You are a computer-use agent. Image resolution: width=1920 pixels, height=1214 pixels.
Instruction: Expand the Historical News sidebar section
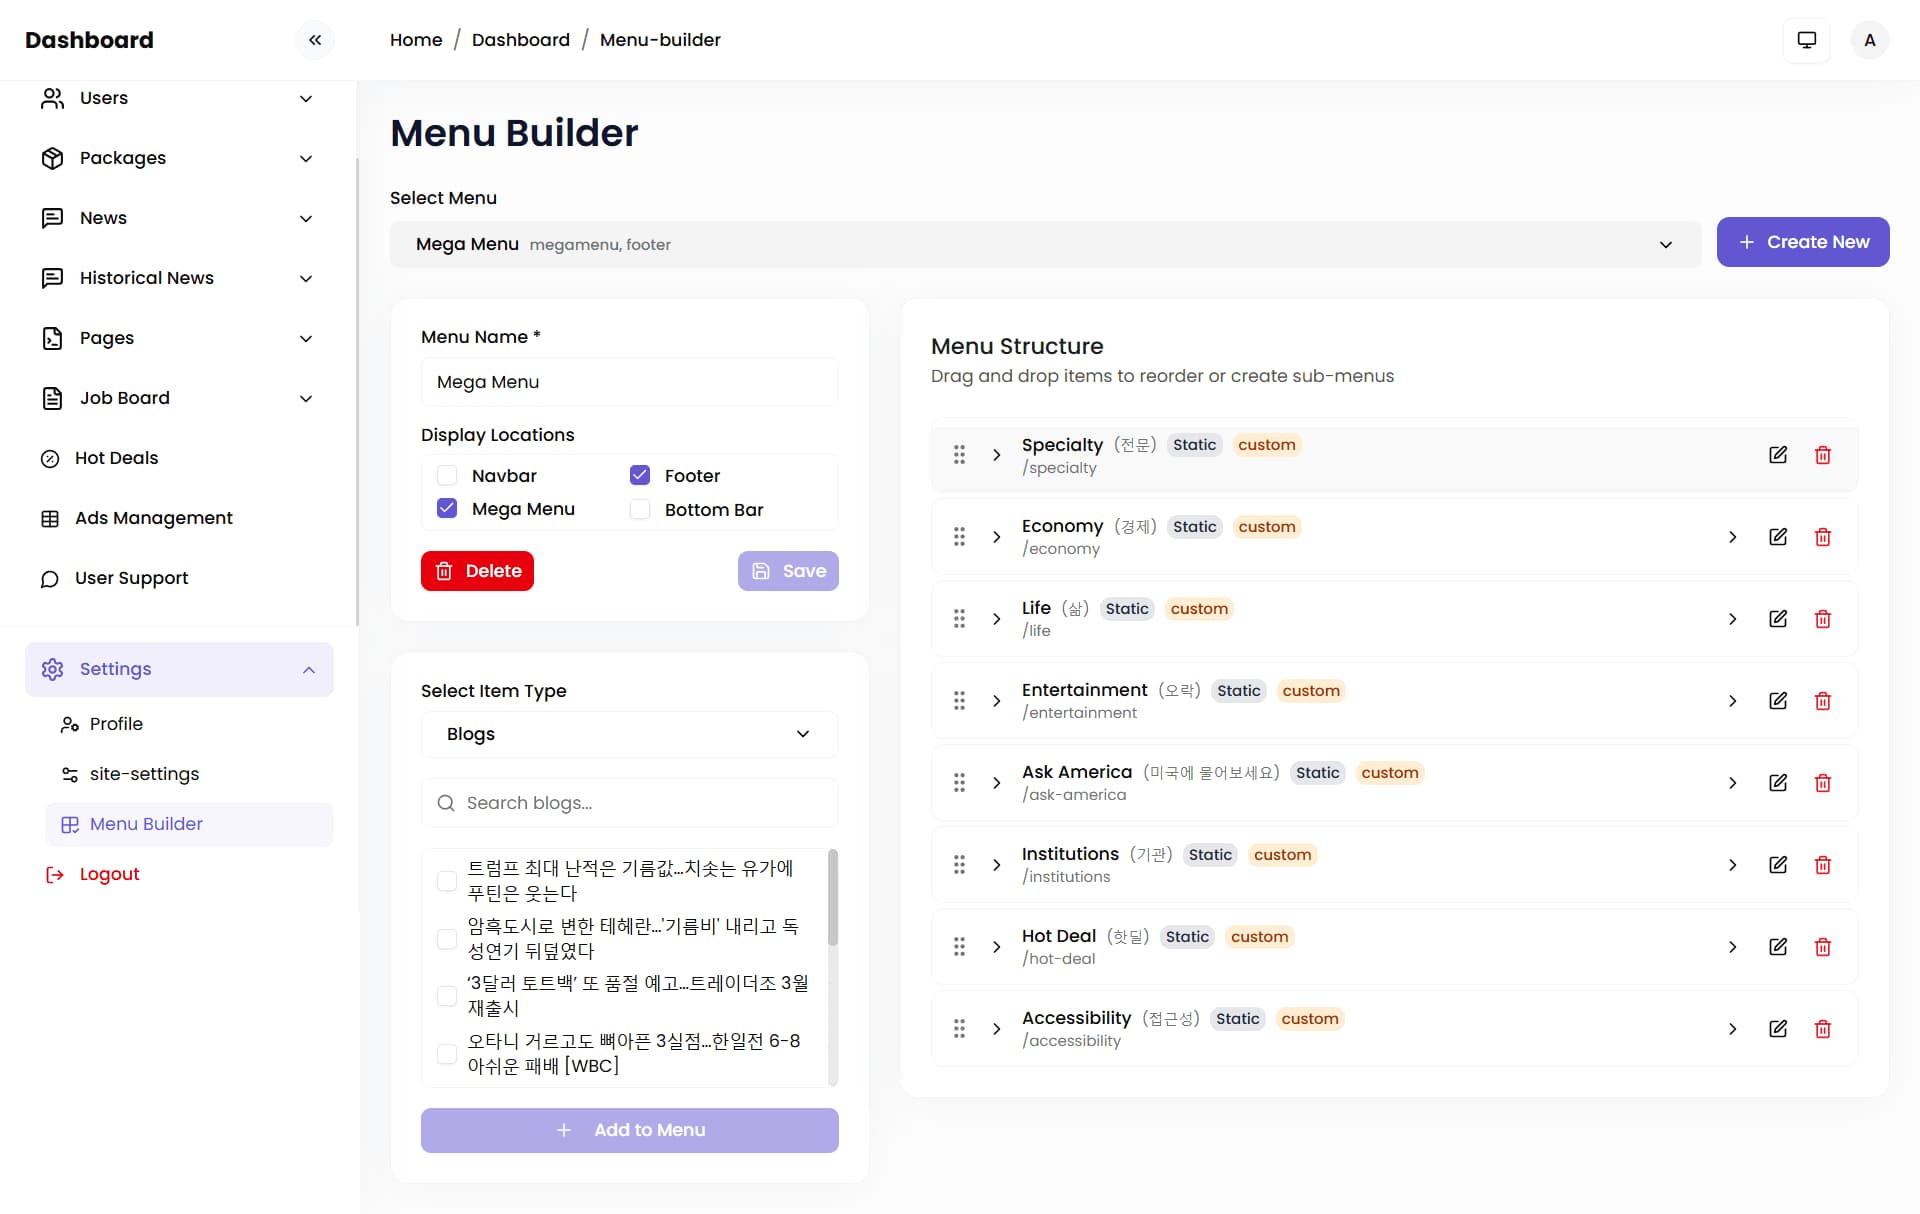pyautogui.click(x=177, y=278)
